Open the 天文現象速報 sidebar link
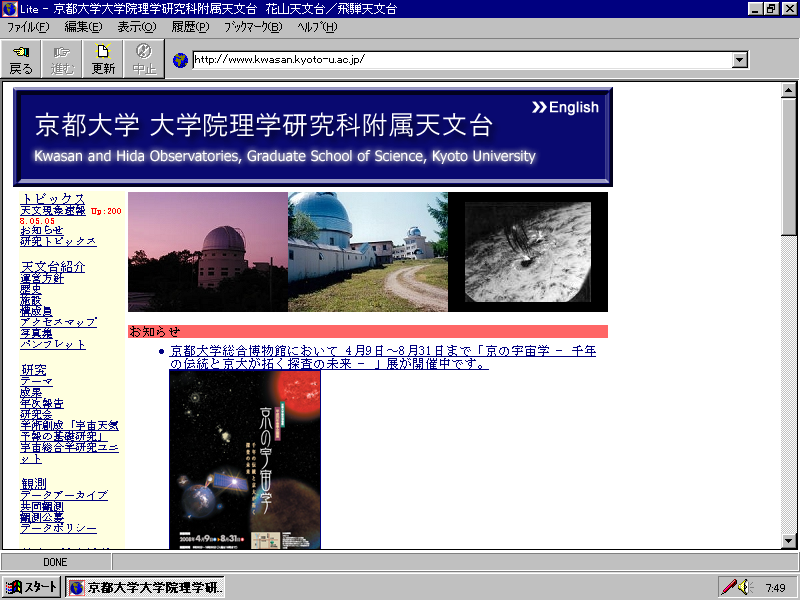Screen dimensions: 800x600 pos(53,210)
